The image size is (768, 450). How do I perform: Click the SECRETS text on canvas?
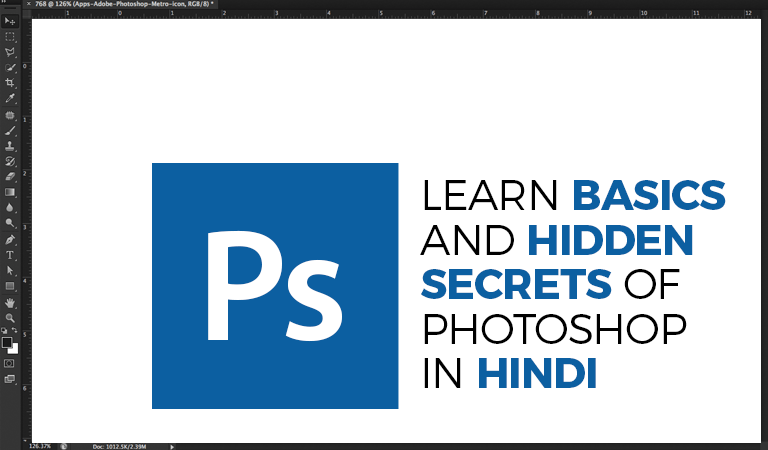pyautogui.click(x=516, y=284)
